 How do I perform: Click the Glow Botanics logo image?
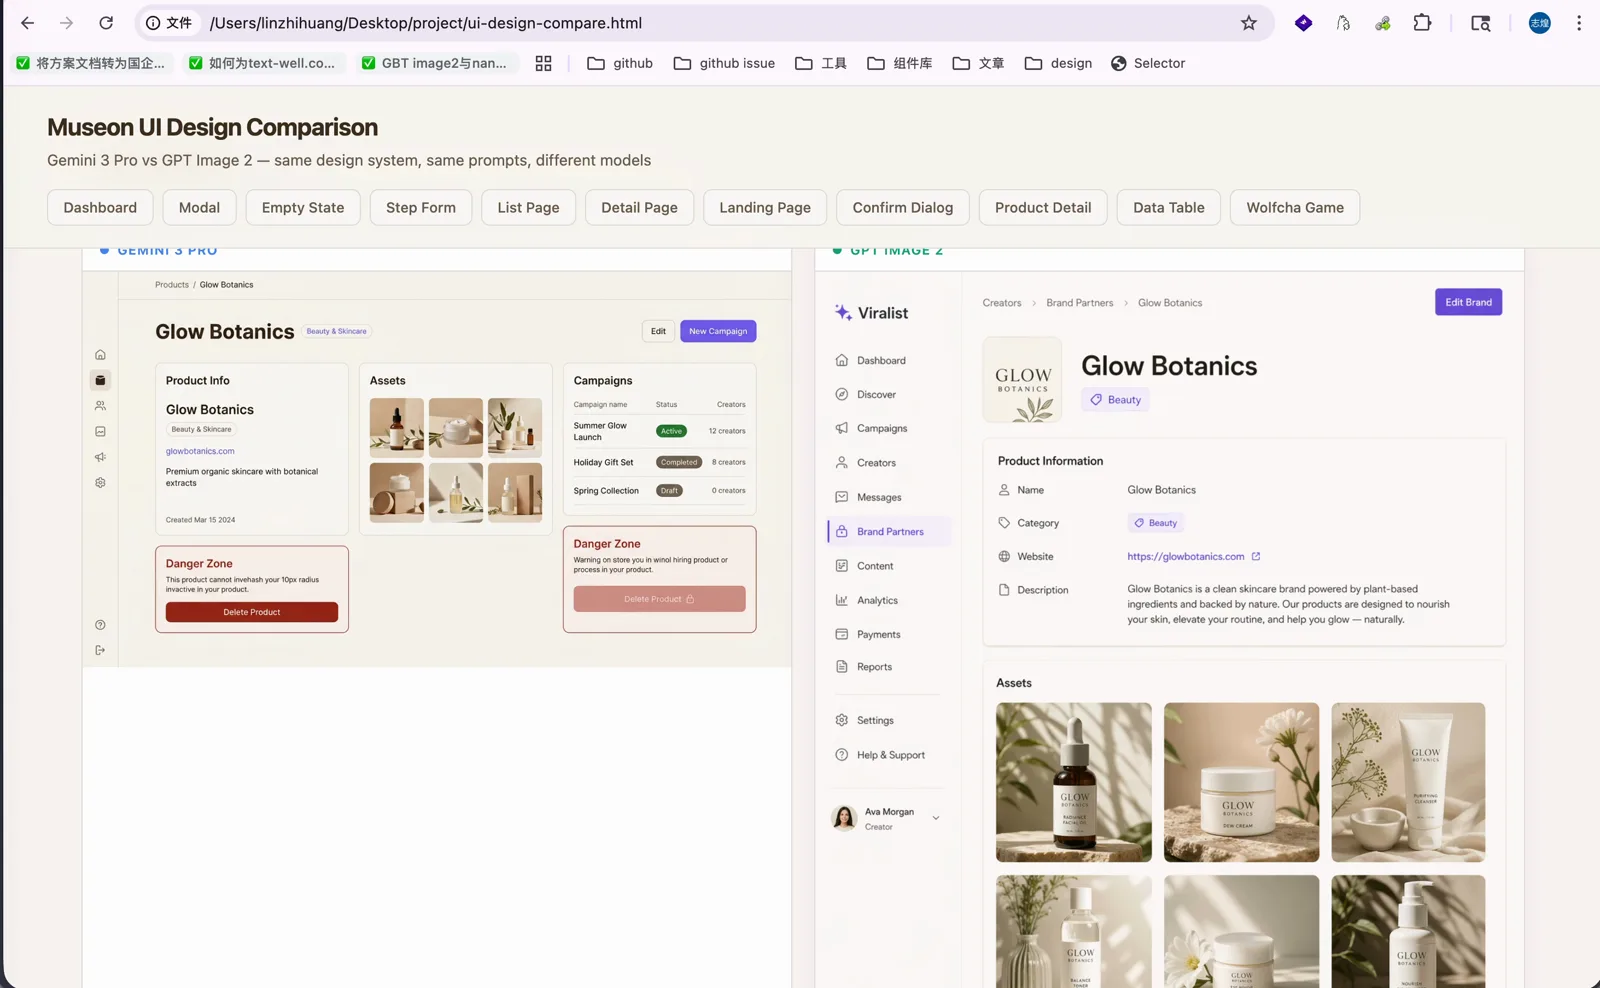[1022, 380]
